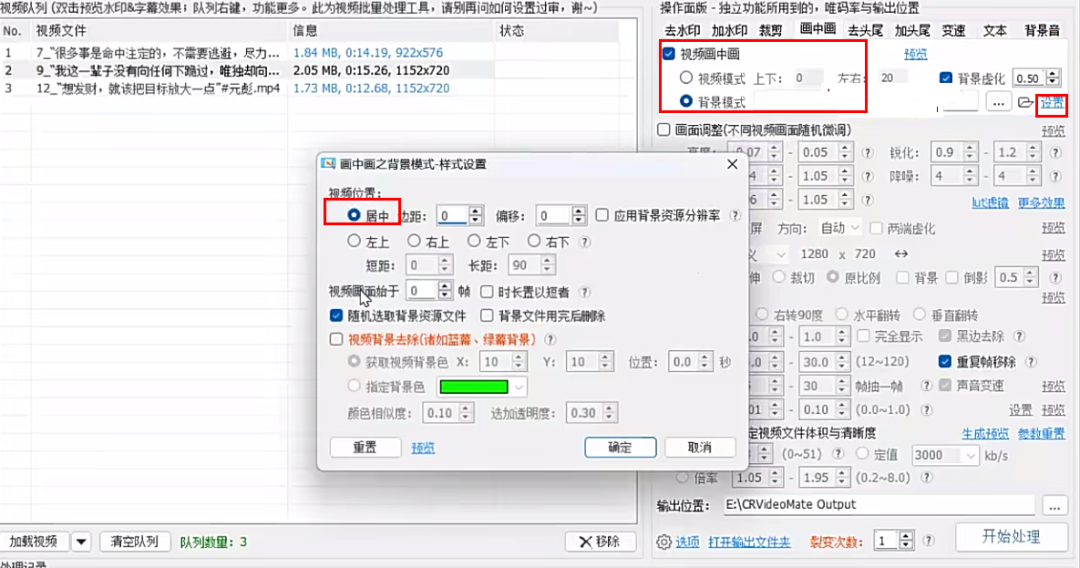Switch to the 变速 tab
This screenshot has height=568, width=1080.
pos(954,30)
